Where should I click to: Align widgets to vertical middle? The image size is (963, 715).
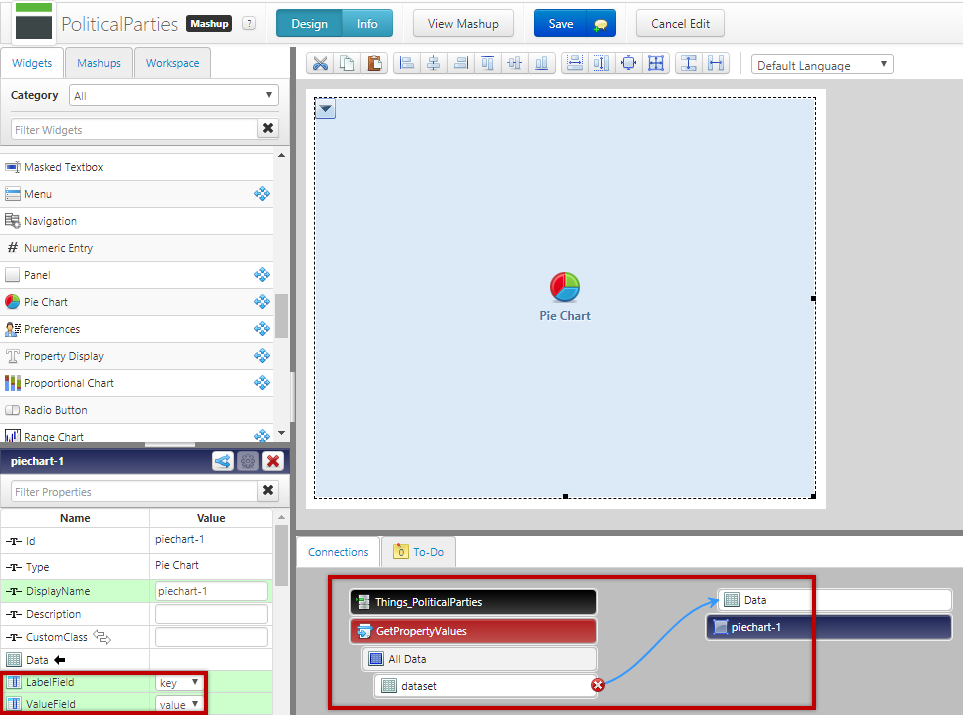coord(515,63)
